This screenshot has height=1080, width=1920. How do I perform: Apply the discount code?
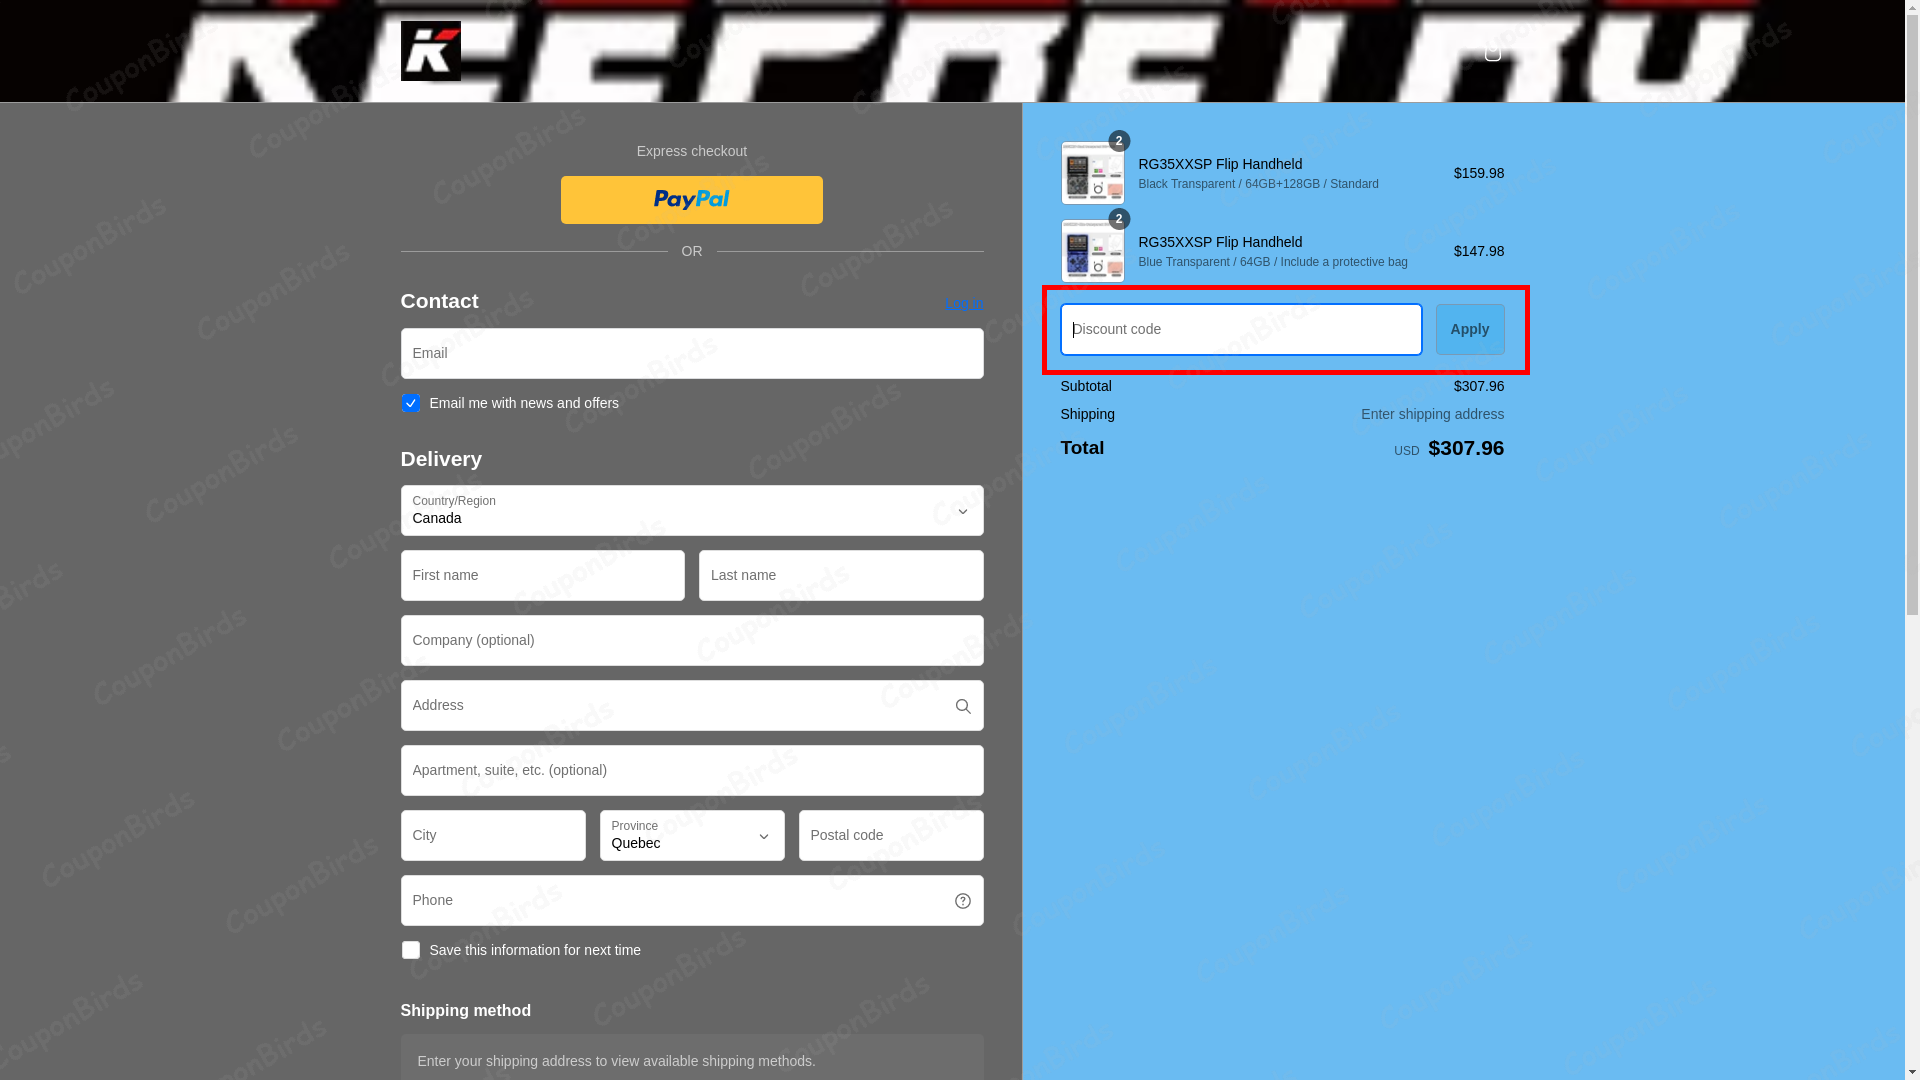pos(1470,329)
